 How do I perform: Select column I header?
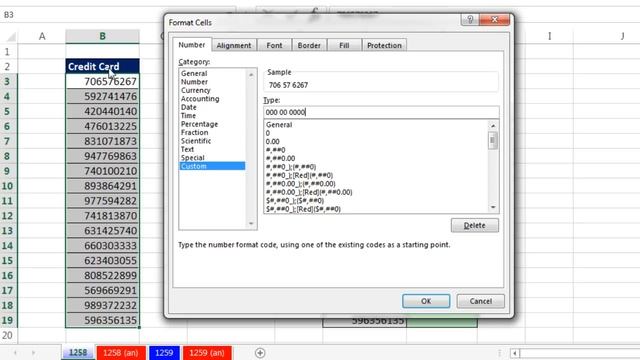point(549,36)
